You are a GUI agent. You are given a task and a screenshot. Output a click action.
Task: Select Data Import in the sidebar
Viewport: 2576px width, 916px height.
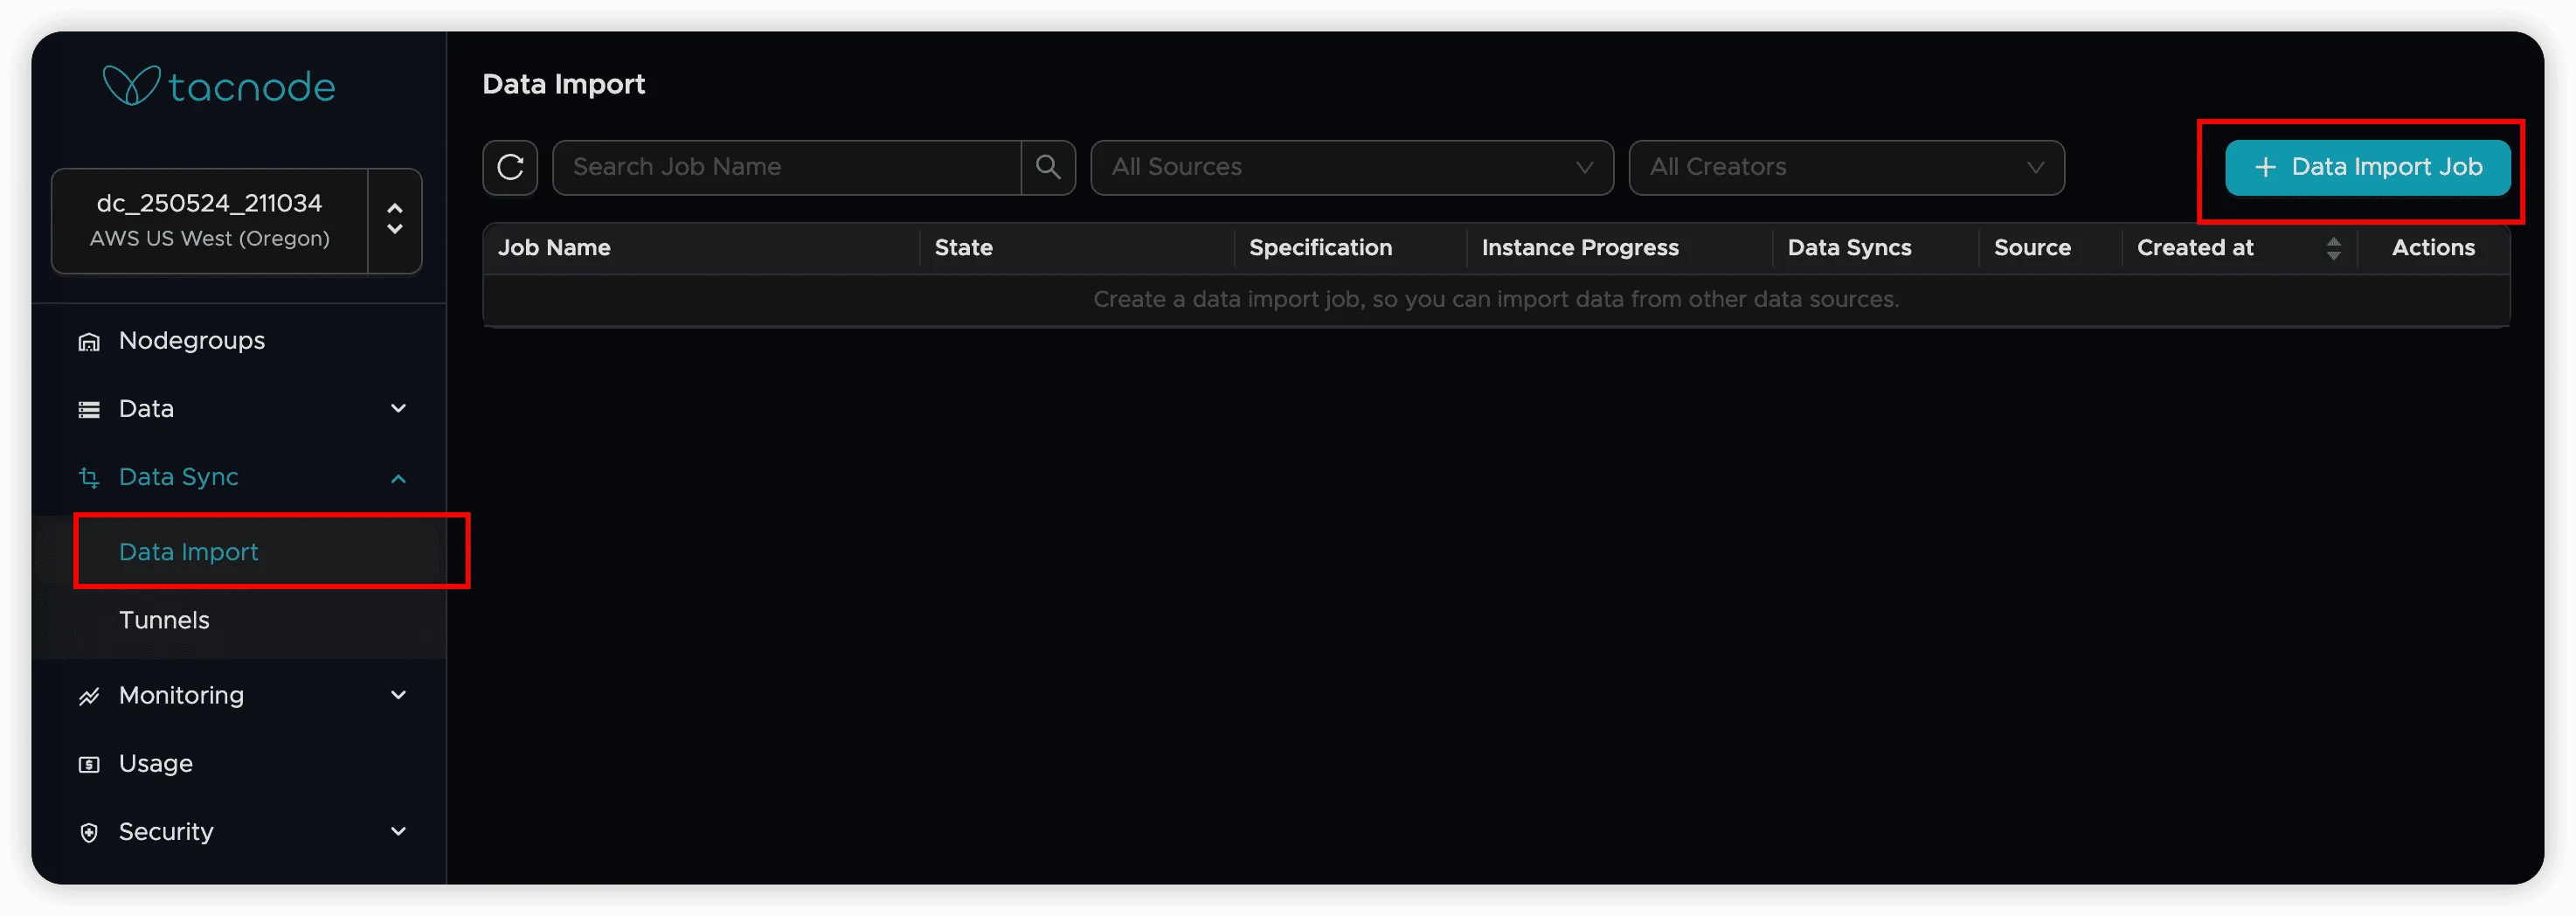click(x=188, y=552)
